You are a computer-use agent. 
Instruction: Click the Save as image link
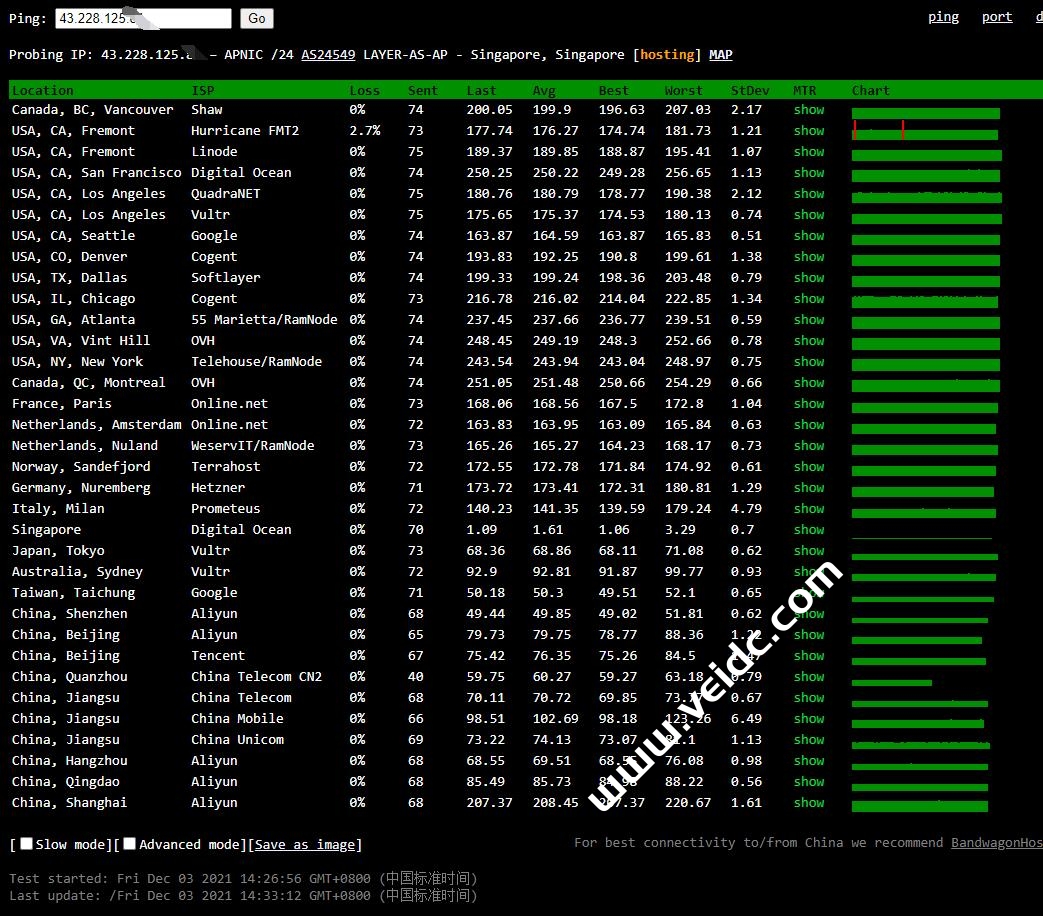pyautogui.click(x=305, y=844)
